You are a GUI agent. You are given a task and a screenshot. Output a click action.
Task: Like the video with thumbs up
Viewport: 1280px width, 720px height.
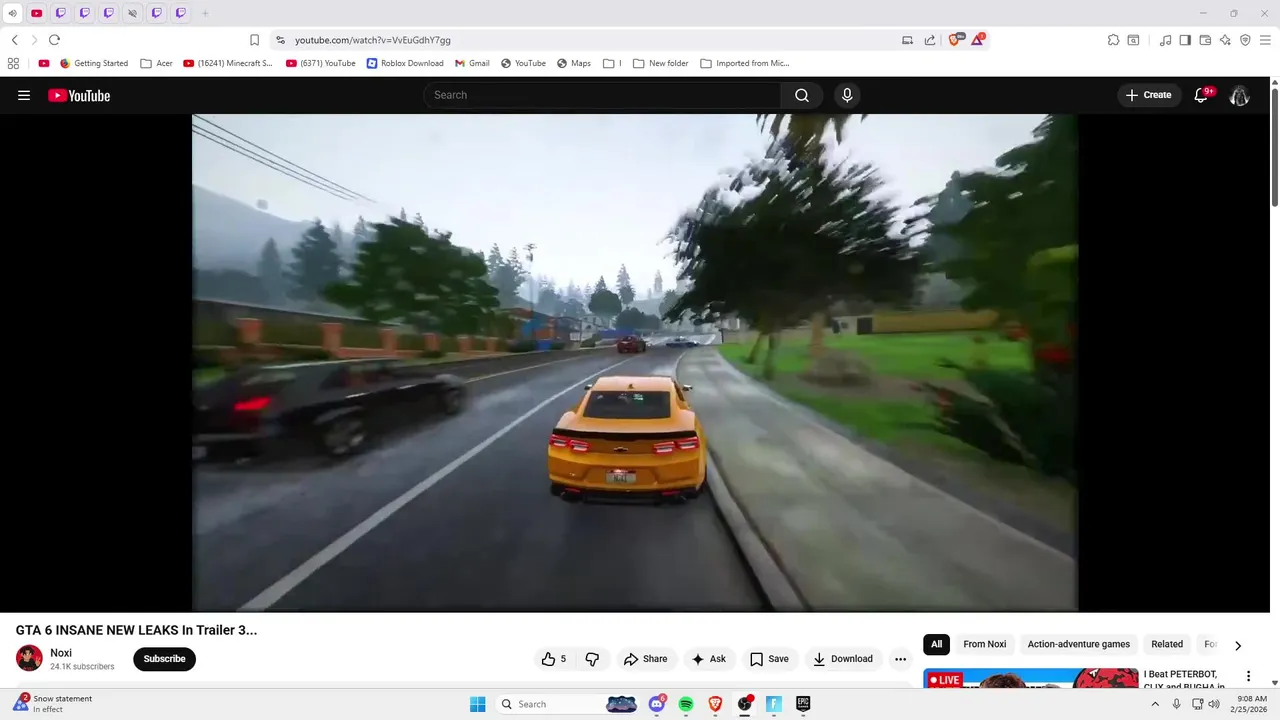click(554, 659)
